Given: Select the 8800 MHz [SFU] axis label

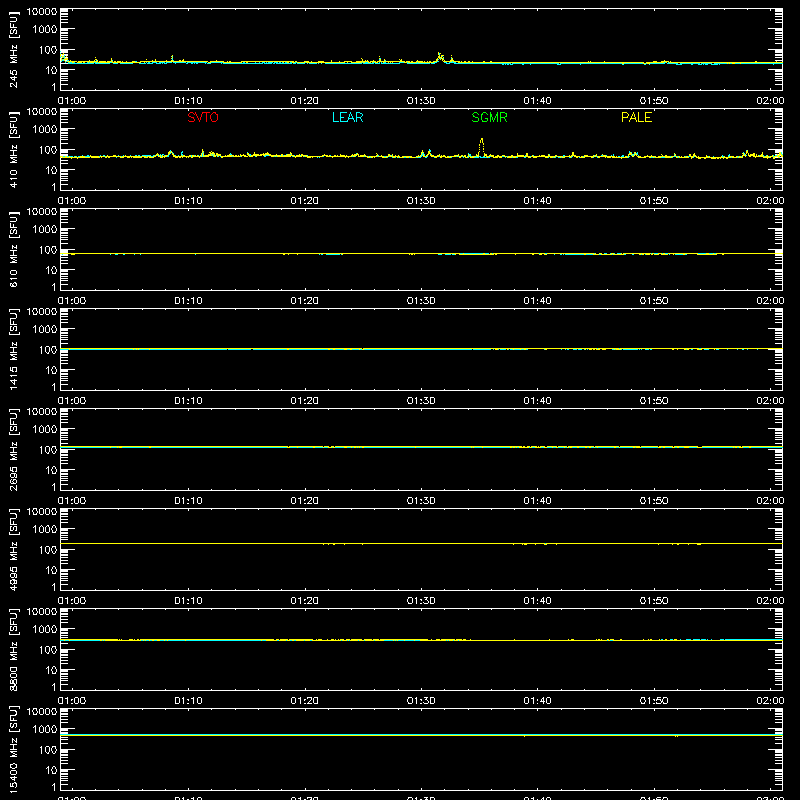Looking at the screenshot, I should coord(13,649).
